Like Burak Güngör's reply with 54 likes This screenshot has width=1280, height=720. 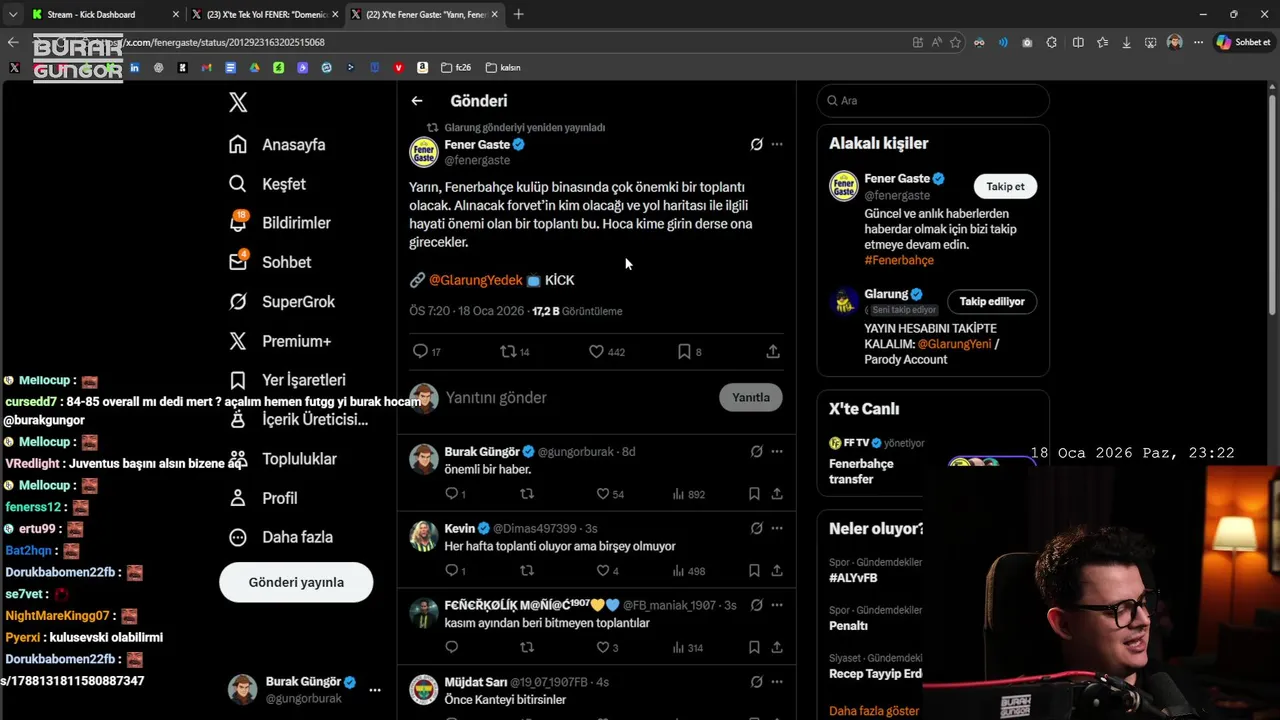603,494
